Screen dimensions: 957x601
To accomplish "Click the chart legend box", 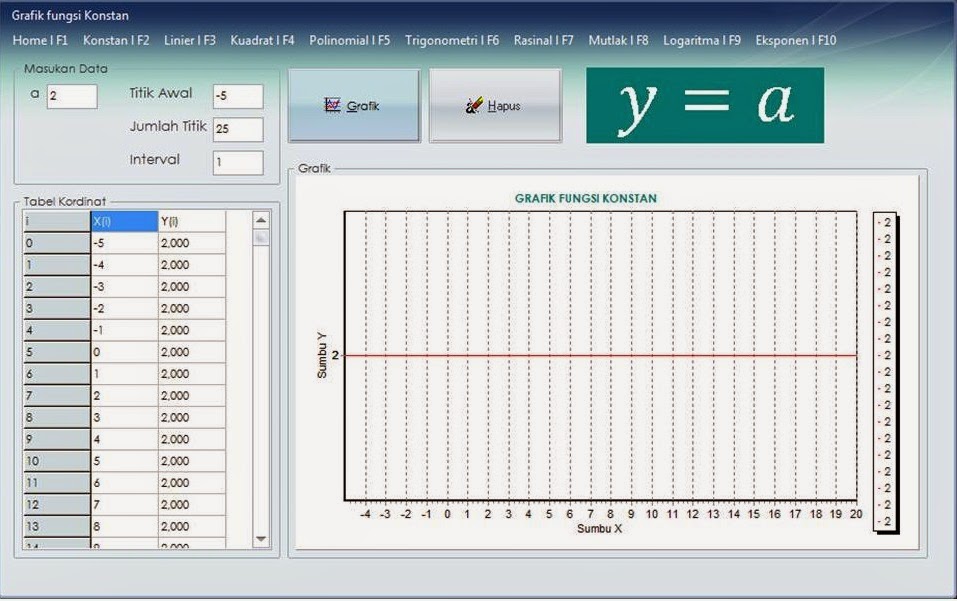I will click(x=885, y=372).
